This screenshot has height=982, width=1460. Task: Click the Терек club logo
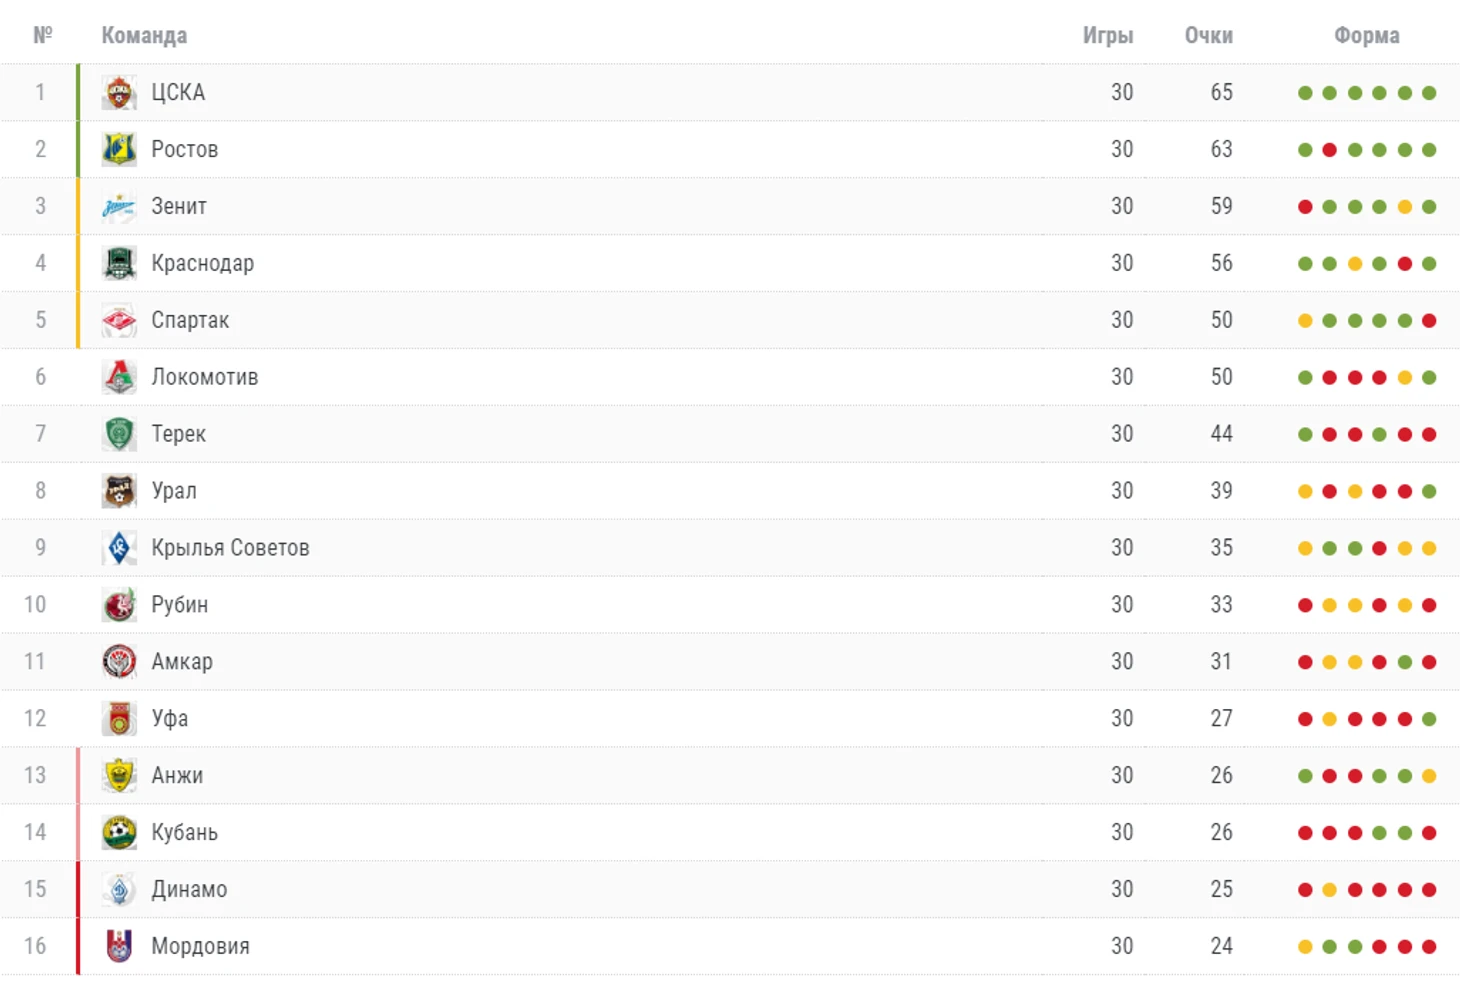[x=119, y=434]
